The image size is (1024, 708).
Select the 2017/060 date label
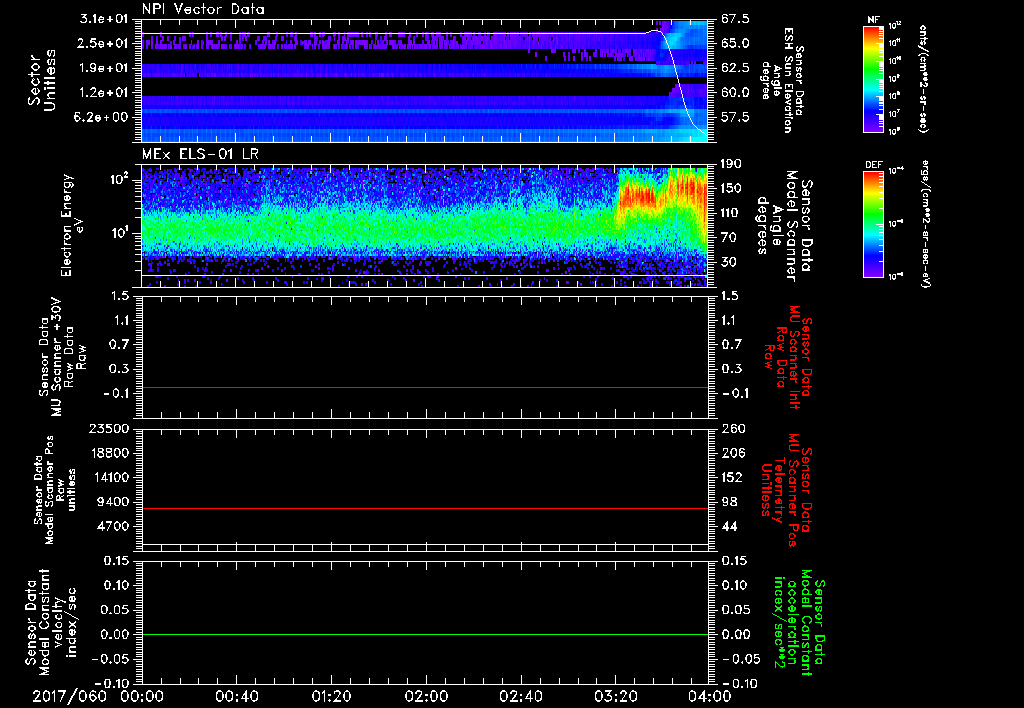[68, 696]
